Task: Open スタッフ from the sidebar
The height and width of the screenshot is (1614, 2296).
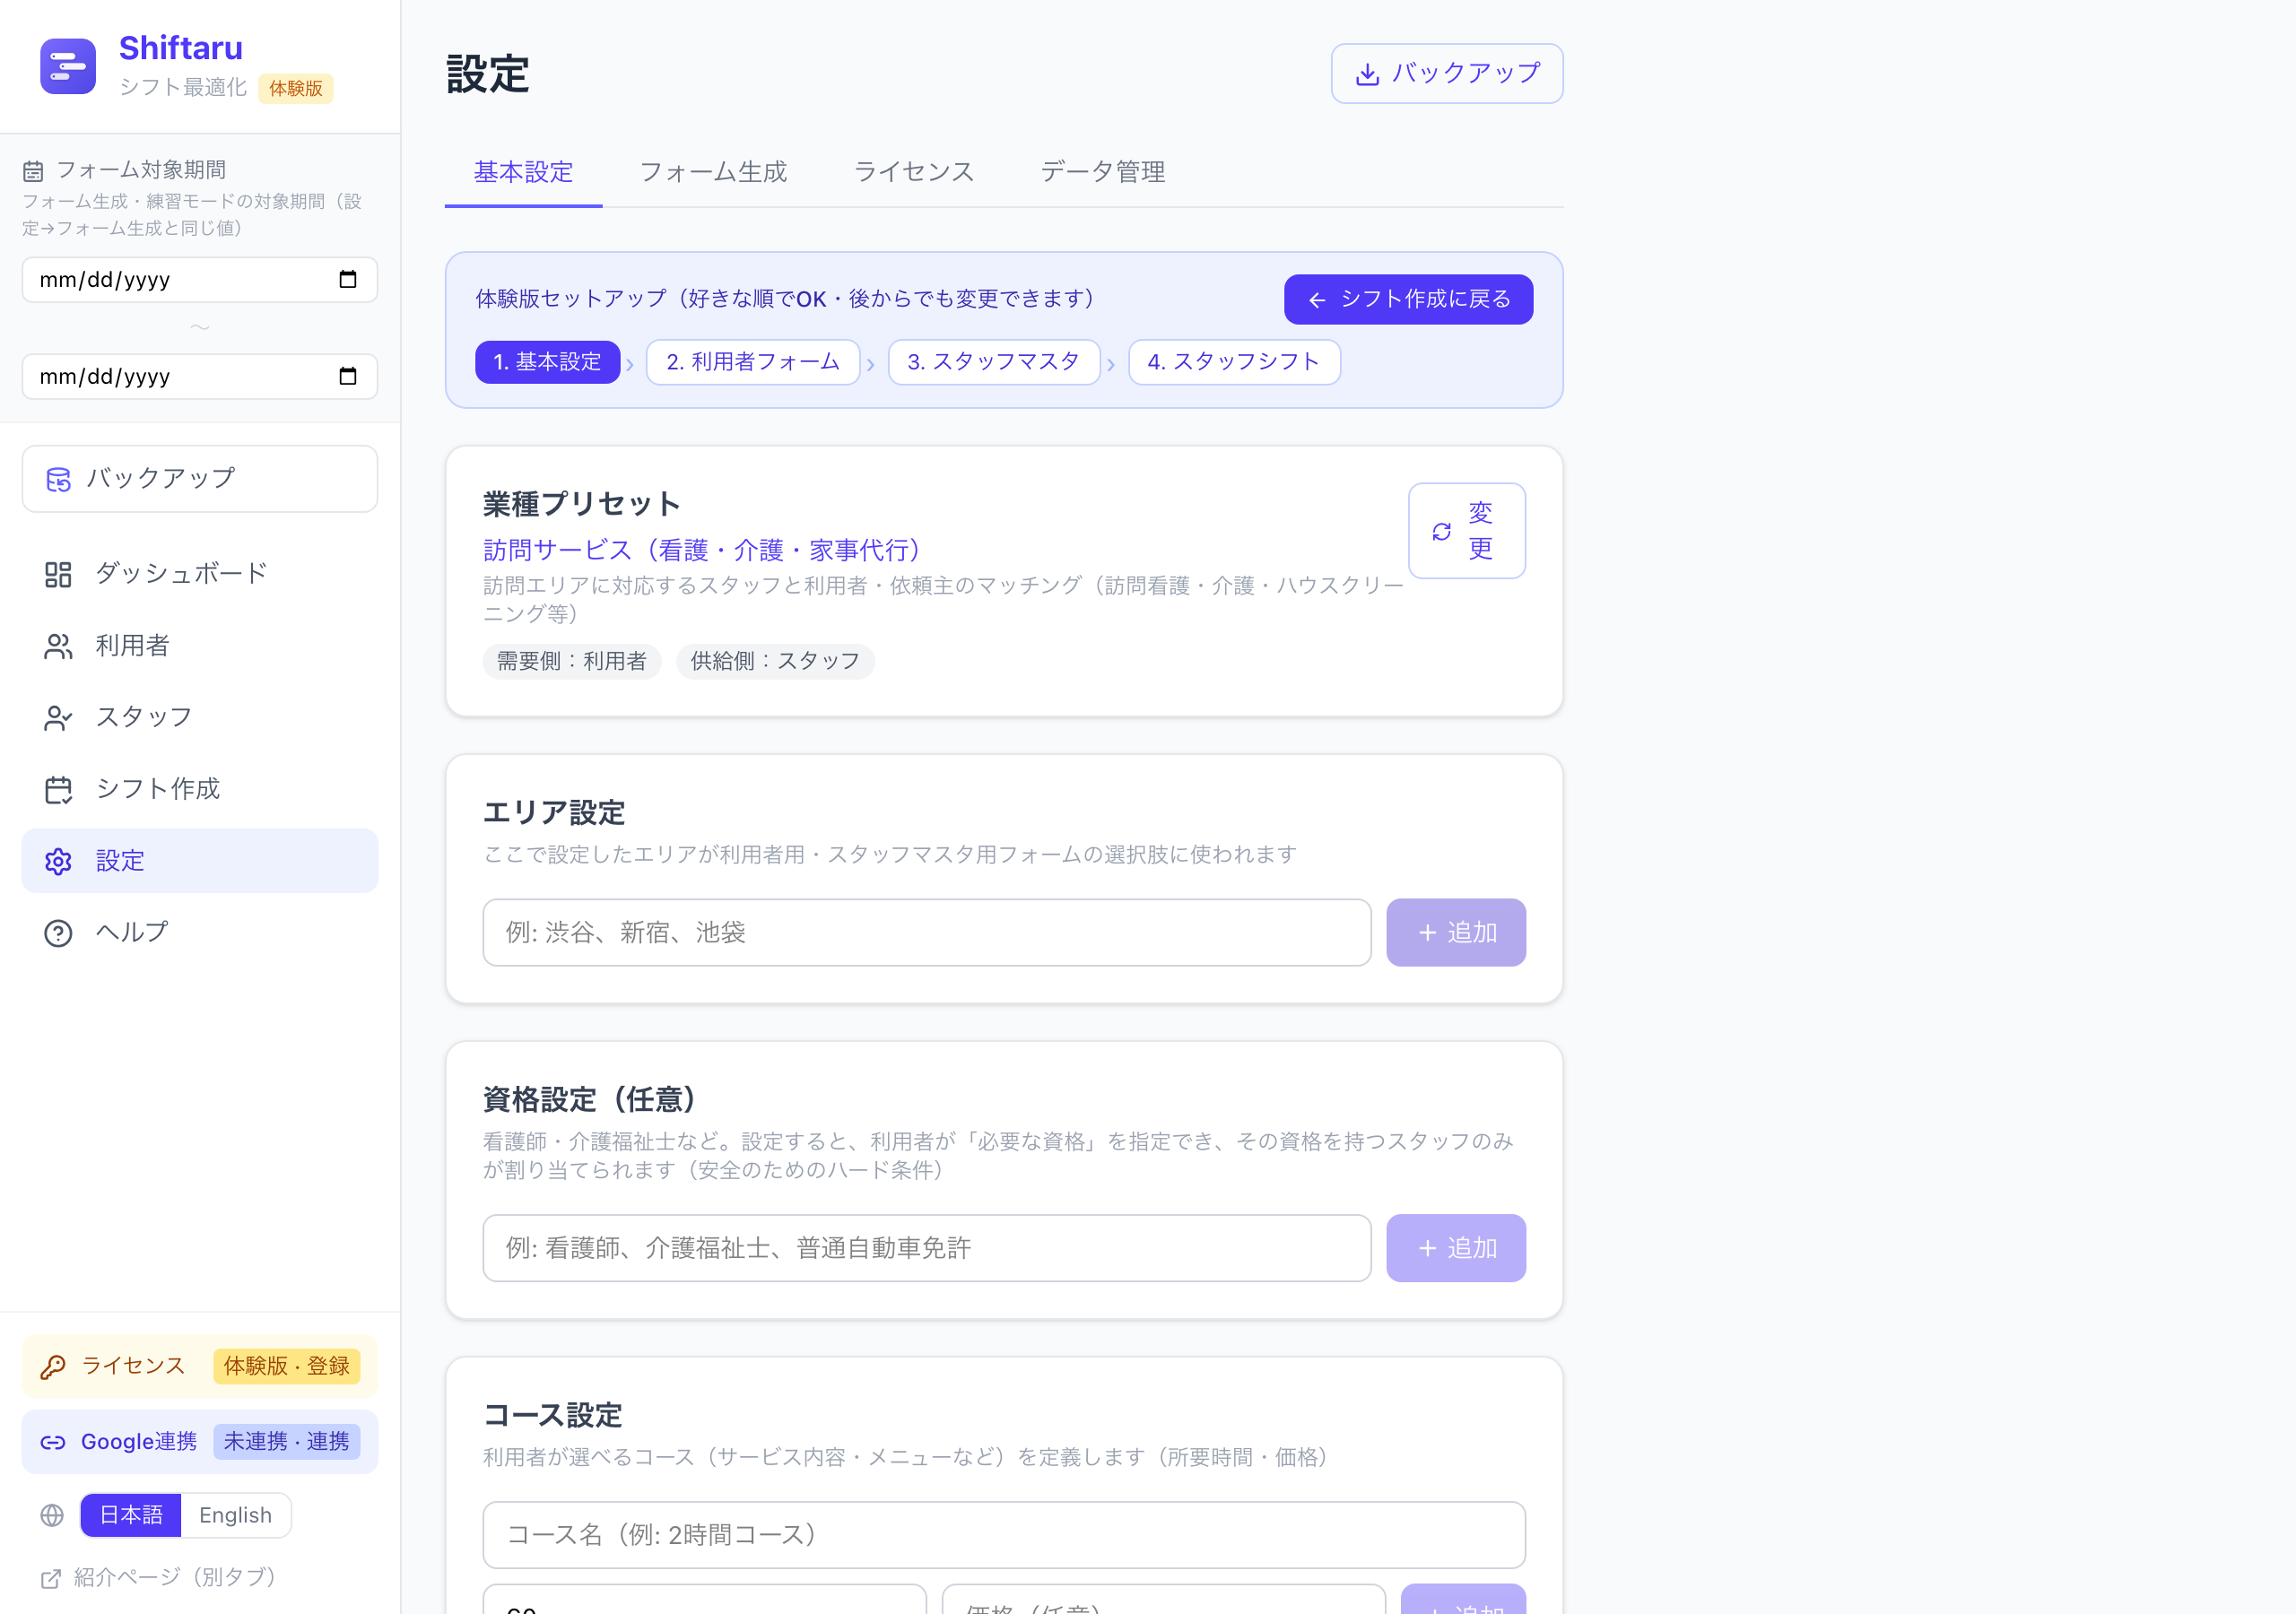Action: 200,718
